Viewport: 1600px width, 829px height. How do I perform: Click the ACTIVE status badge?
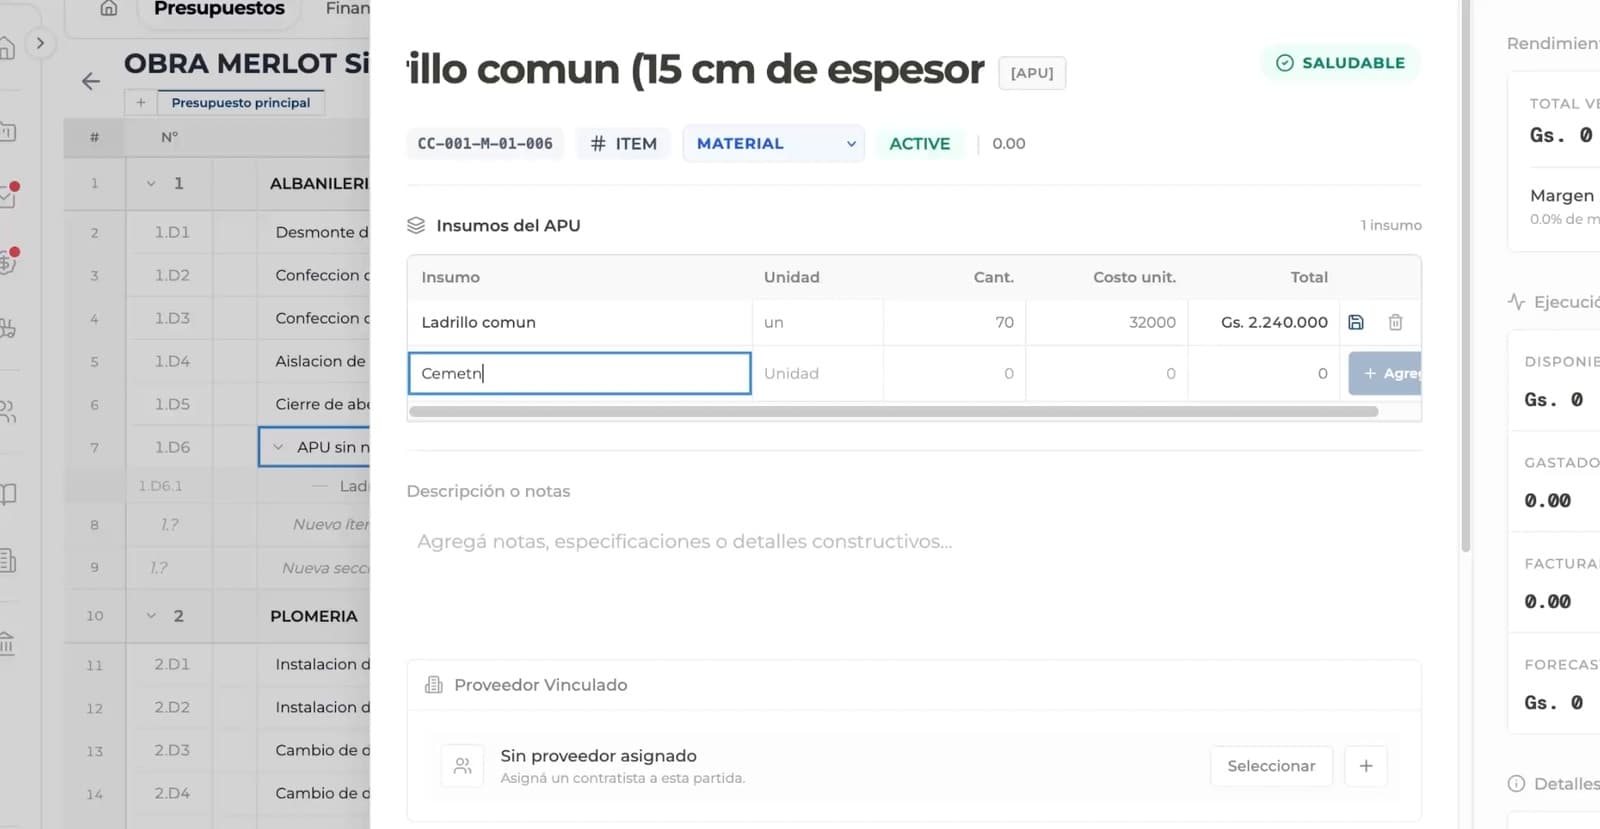tap(920, 144)
